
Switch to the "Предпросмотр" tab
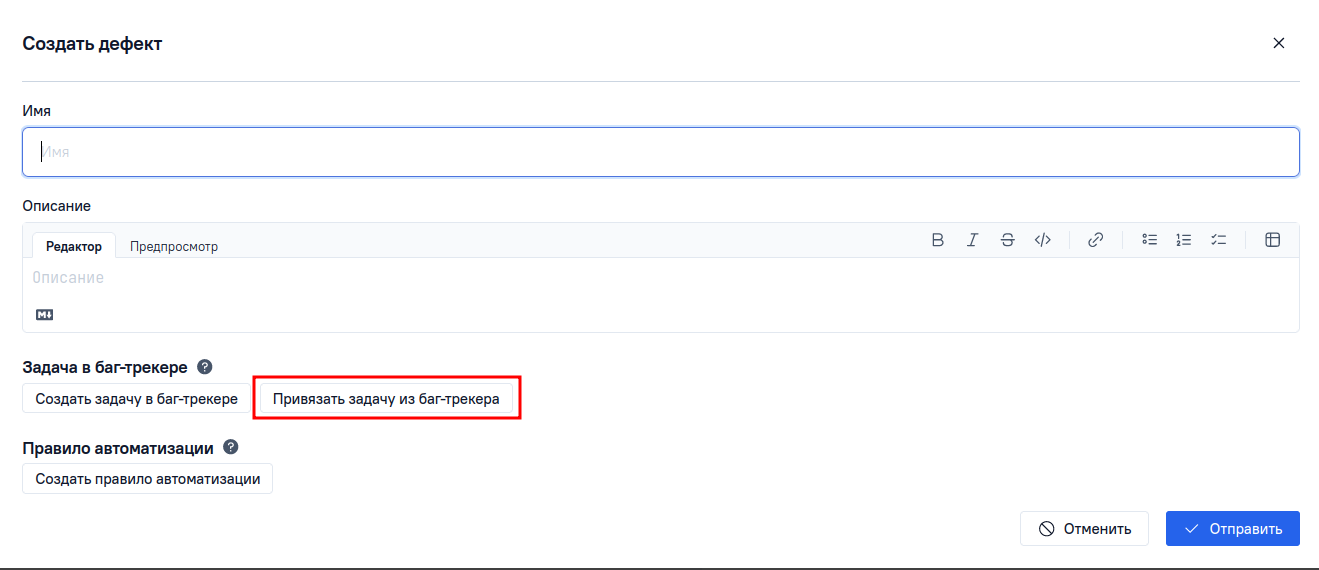(x=174, y=246)
